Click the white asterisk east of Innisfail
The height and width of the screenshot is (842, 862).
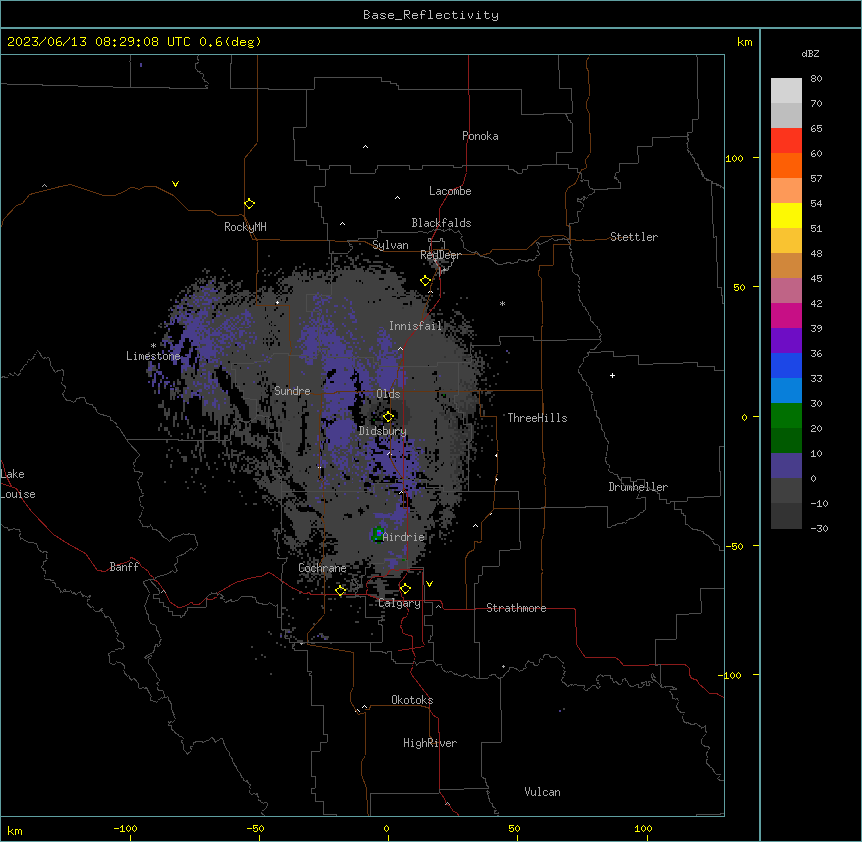click(x=502, y=303)
